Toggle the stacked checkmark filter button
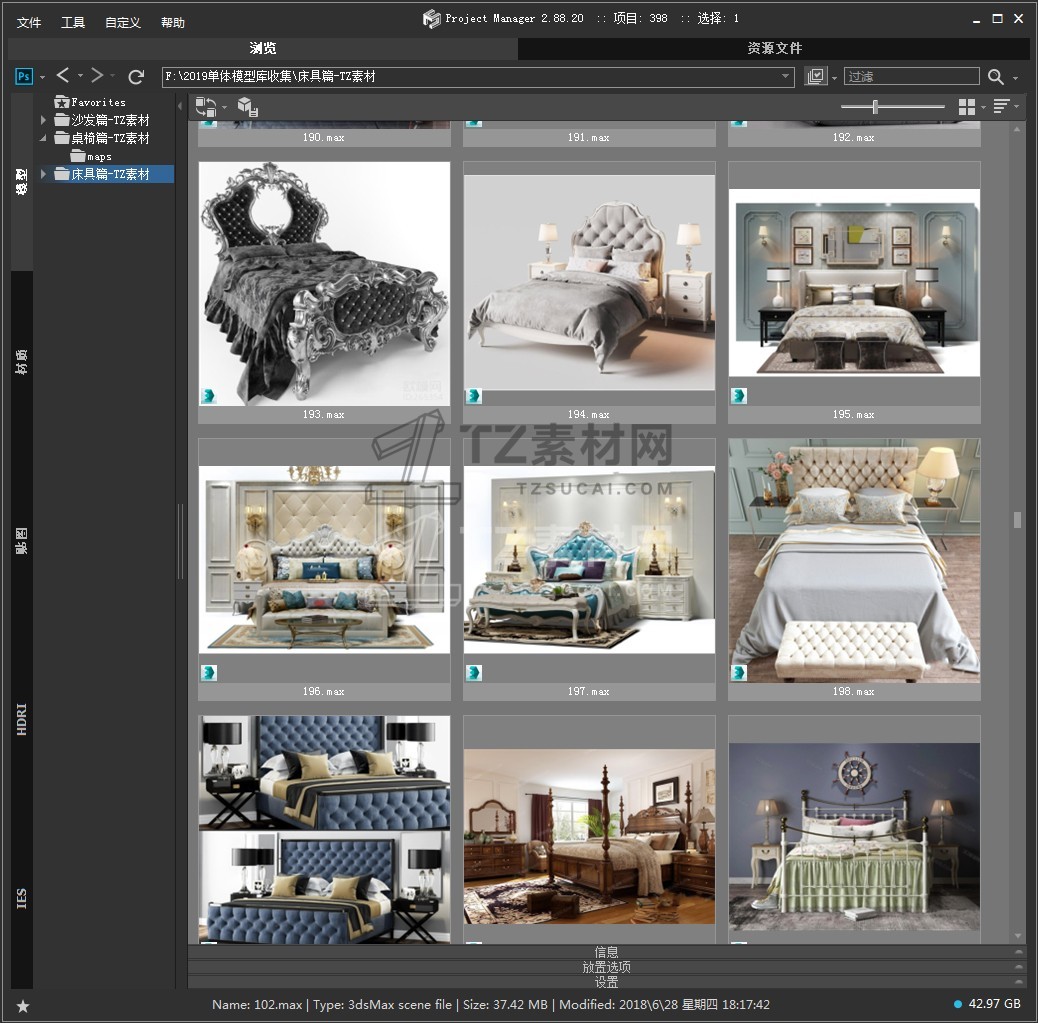This screenshot has width=1038, height=1023. [x=816, y=76]
